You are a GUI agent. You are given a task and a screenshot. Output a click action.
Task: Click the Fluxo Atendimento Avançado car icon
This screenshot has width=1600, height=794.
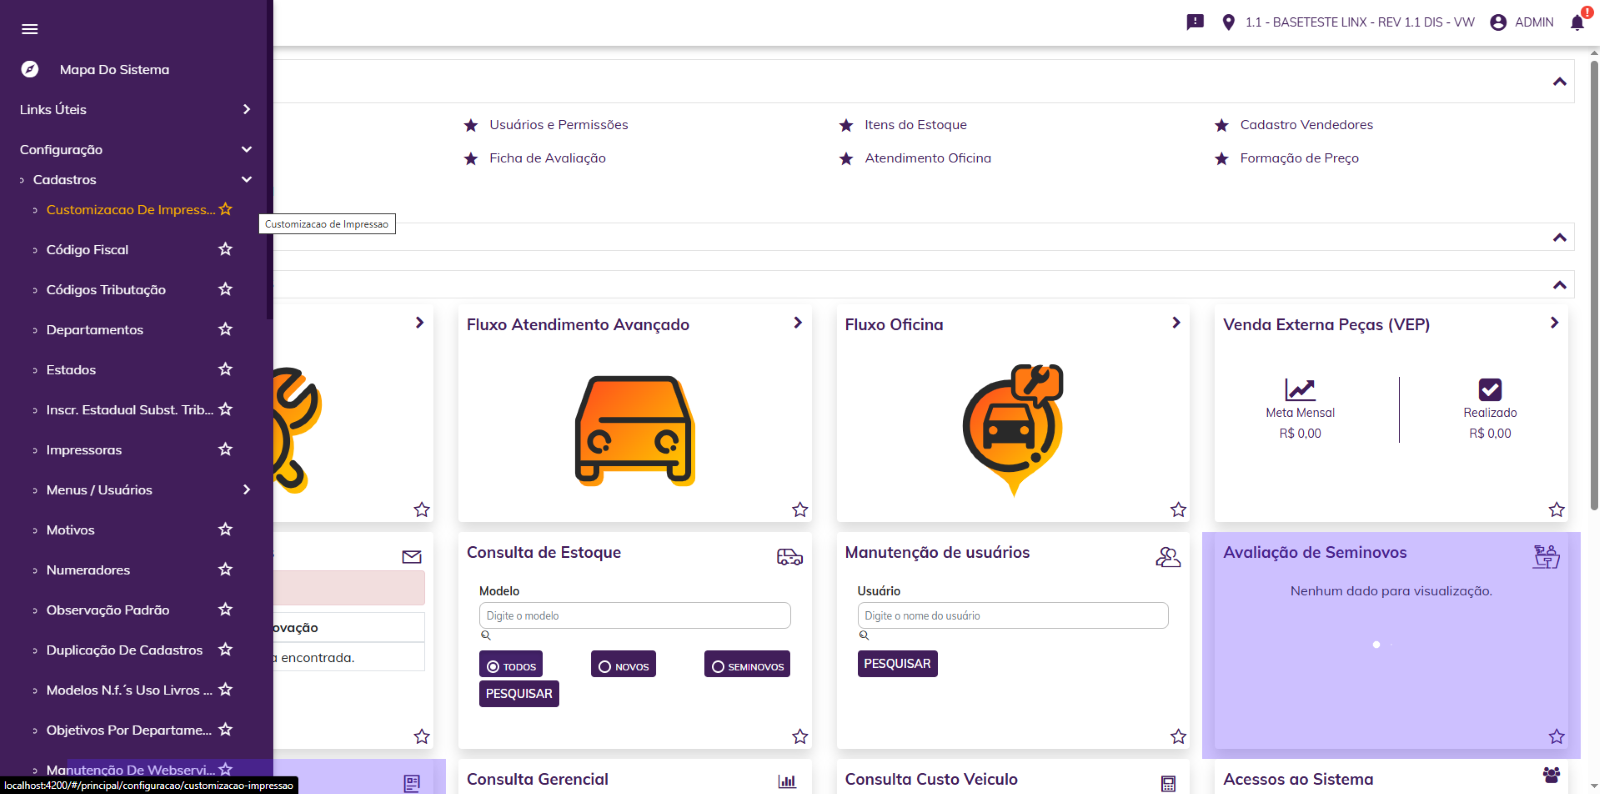click(x=634, y=430)
